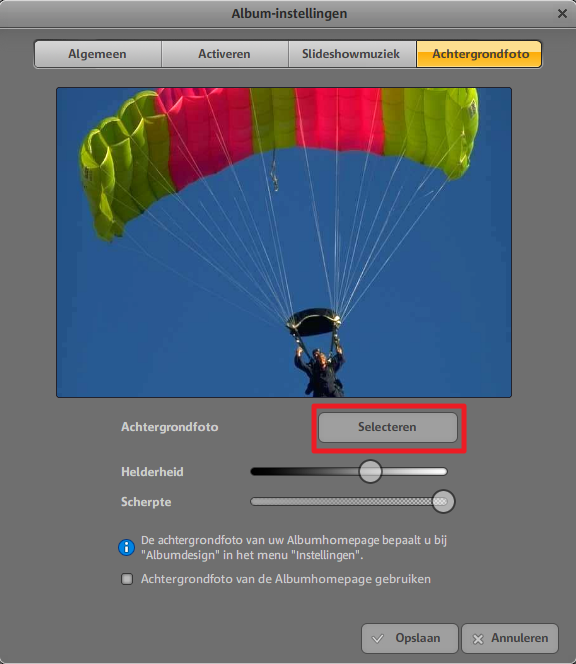Click the Helderheid label text
The image size is (576, 664).
click(x=152, y=472)
